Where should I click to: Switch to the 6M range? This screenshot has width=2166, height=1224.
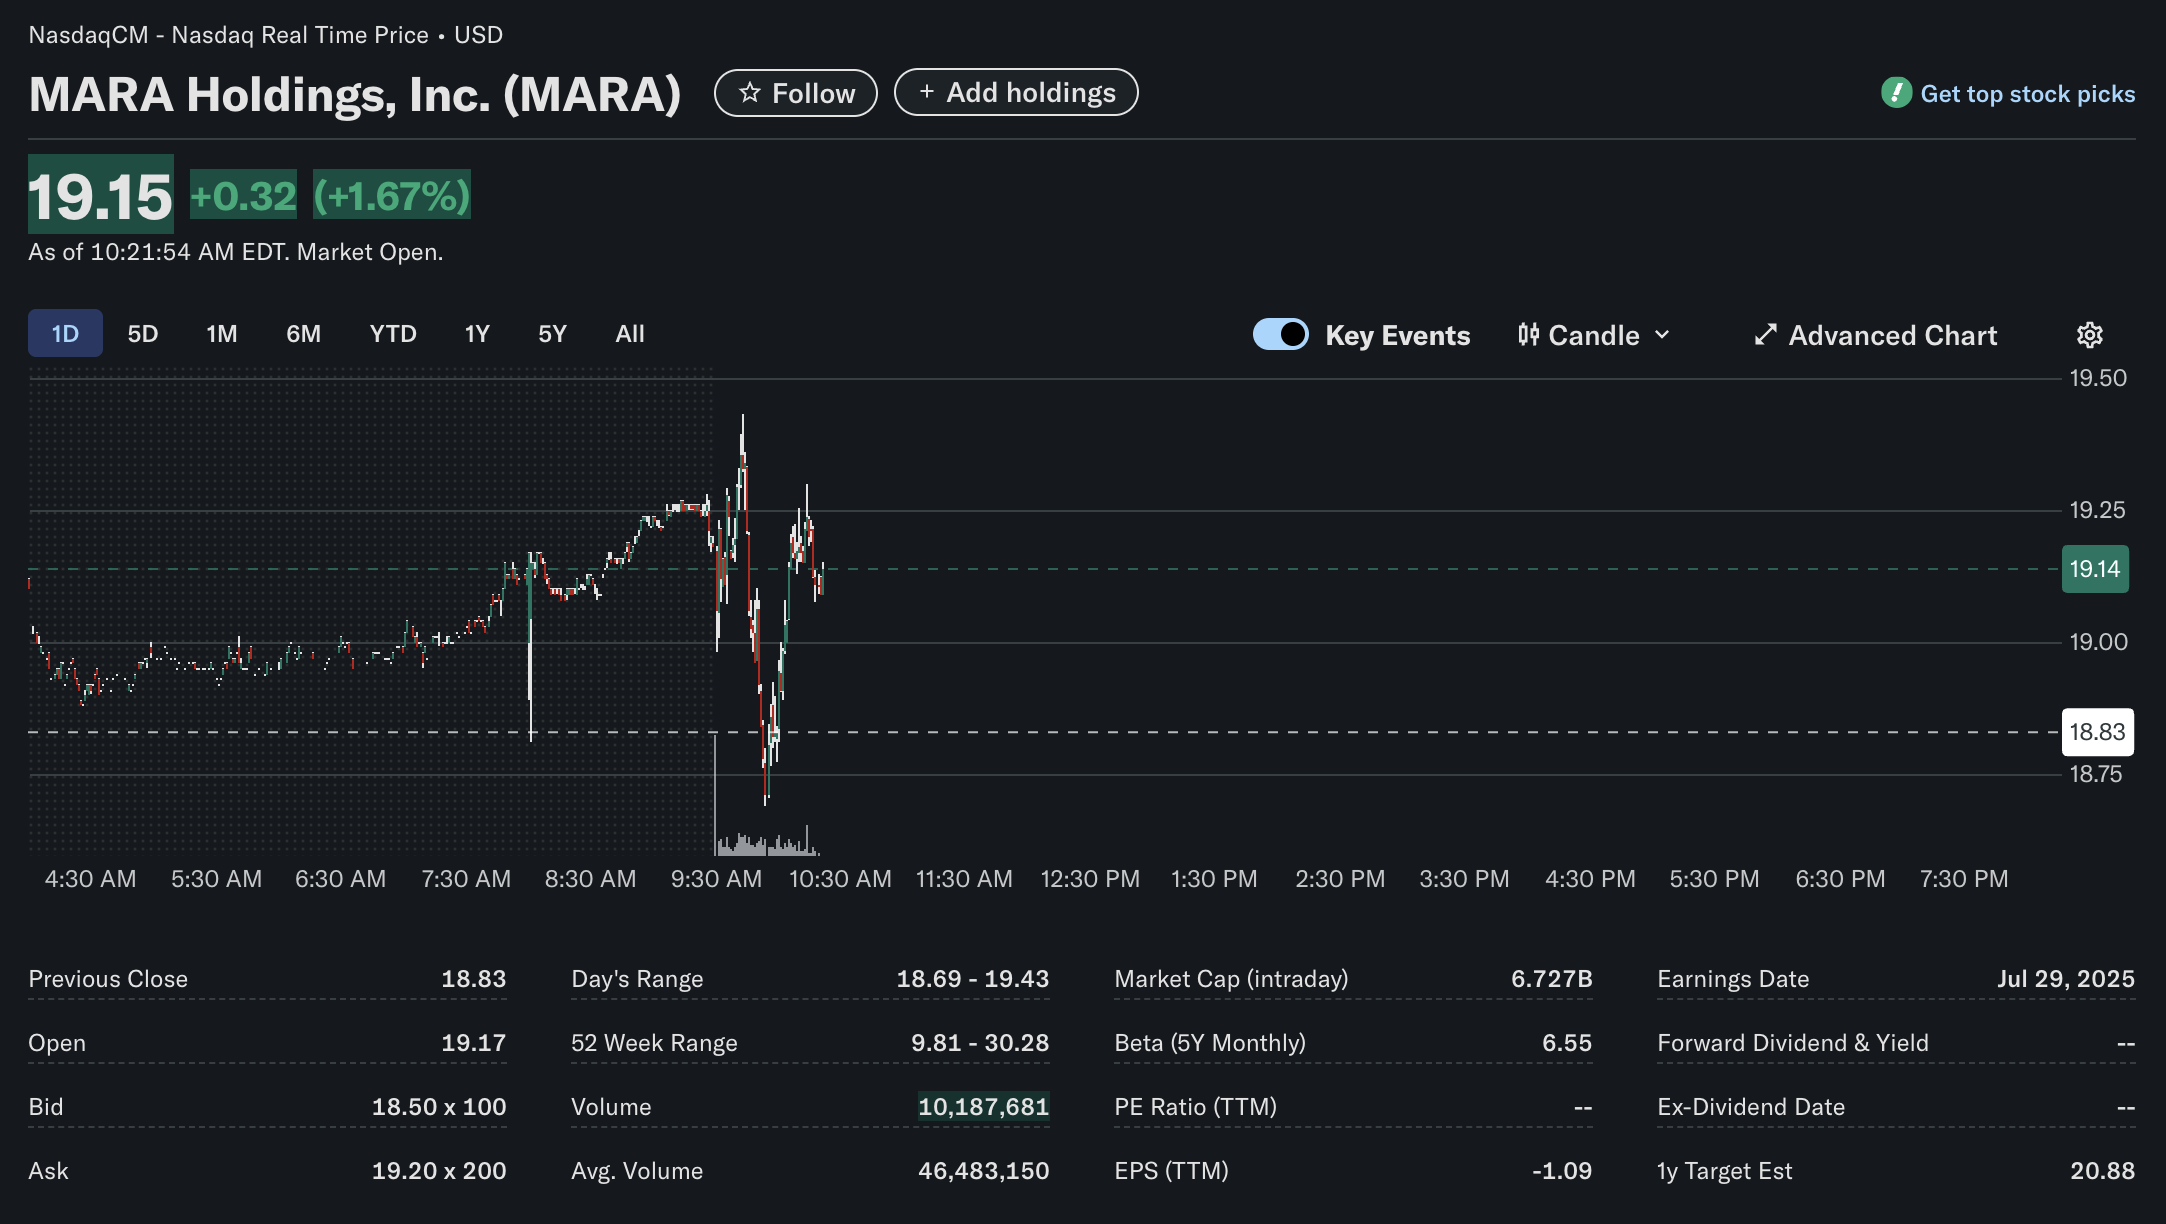[x=304, y=334]
